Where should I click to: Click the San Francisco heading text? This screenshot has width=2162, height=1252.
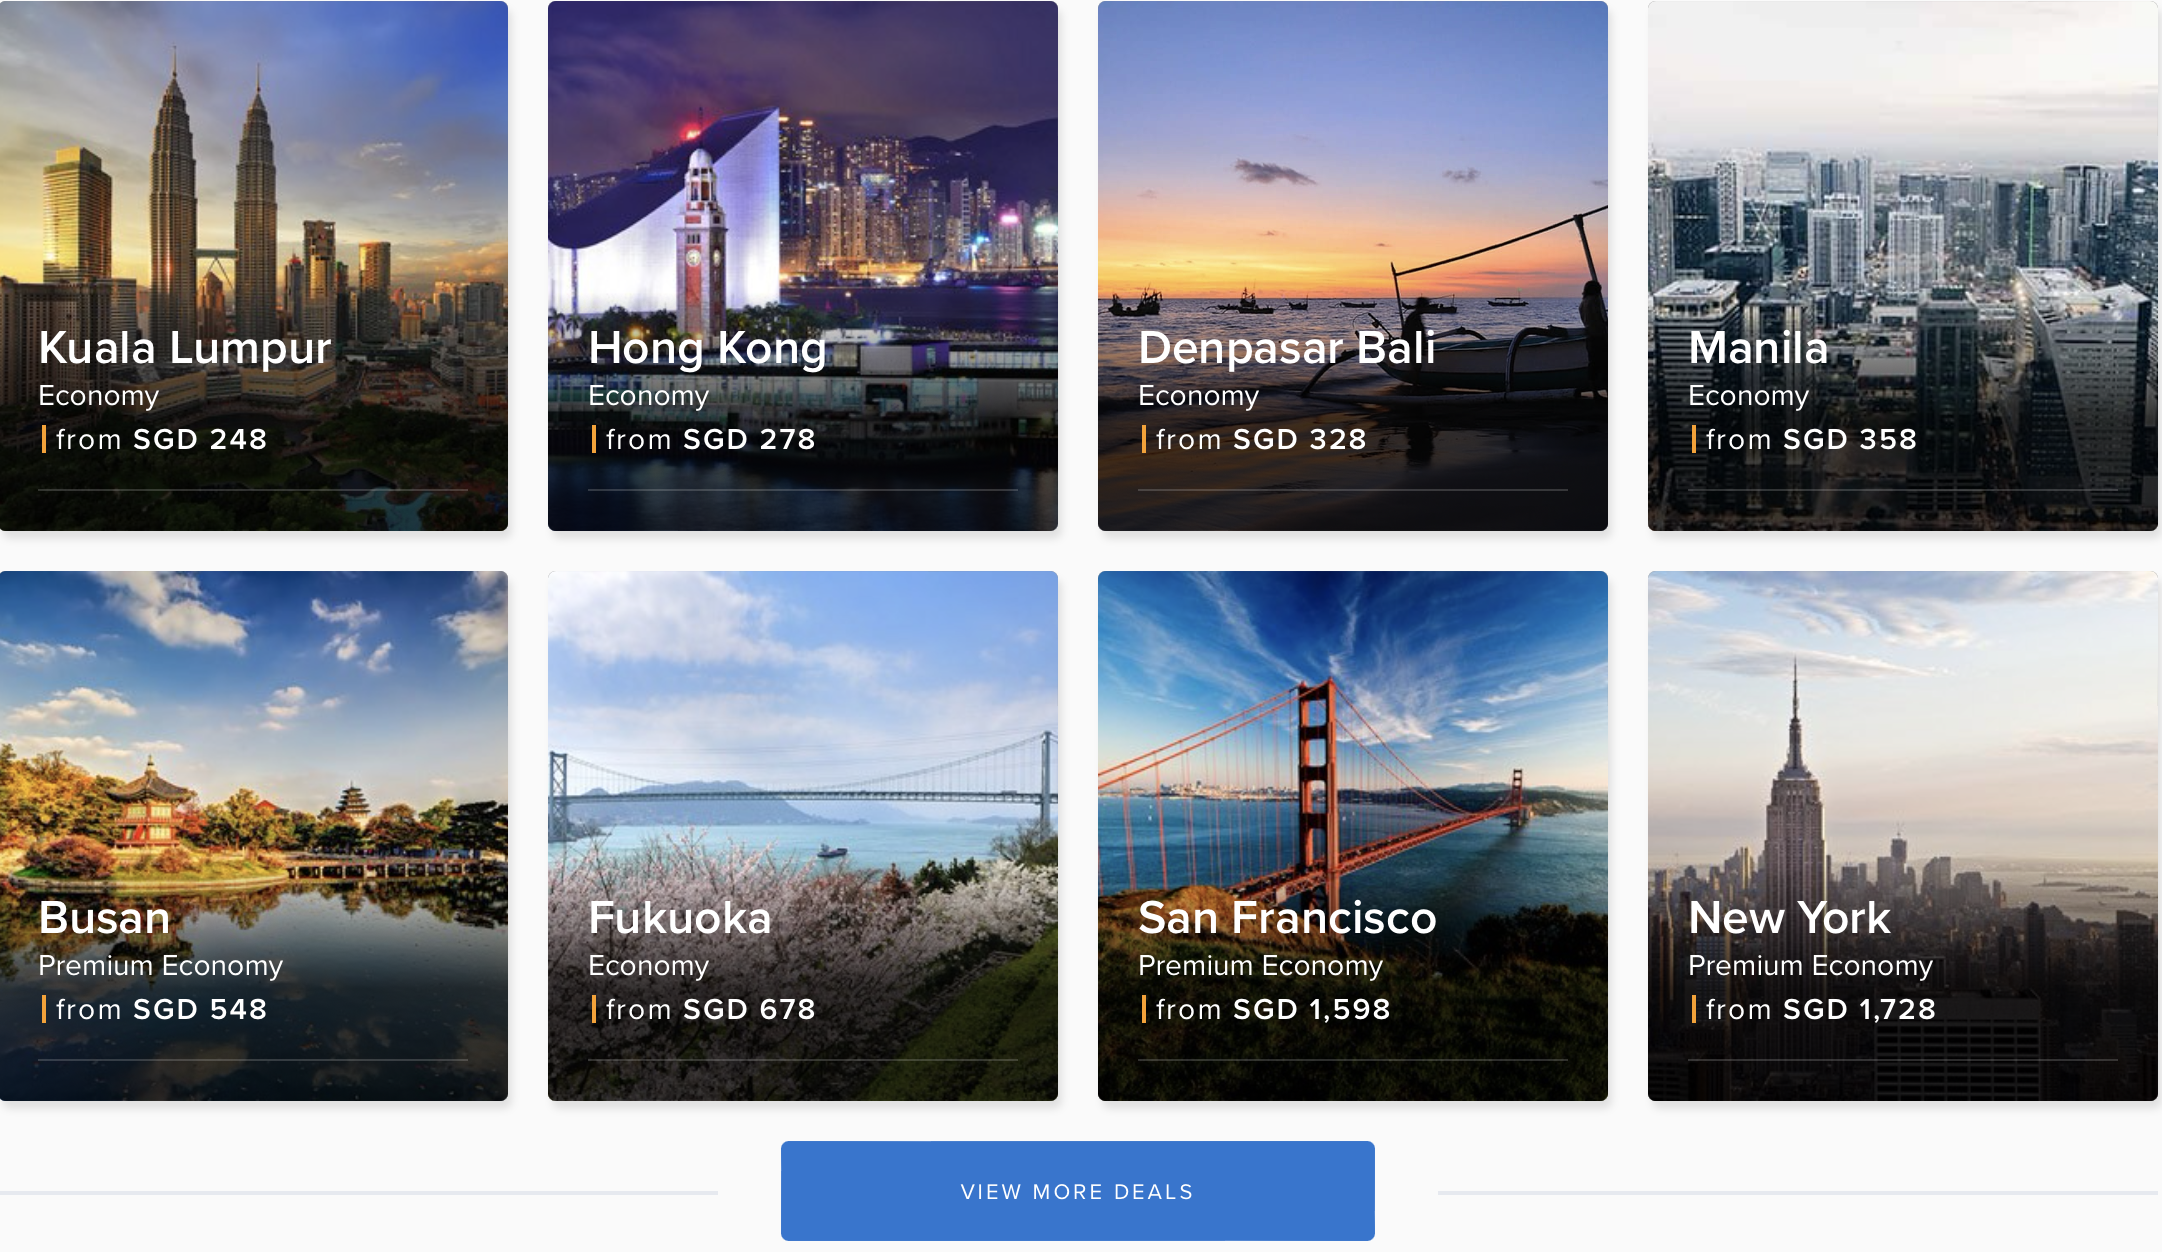[x=1287, y=918]
